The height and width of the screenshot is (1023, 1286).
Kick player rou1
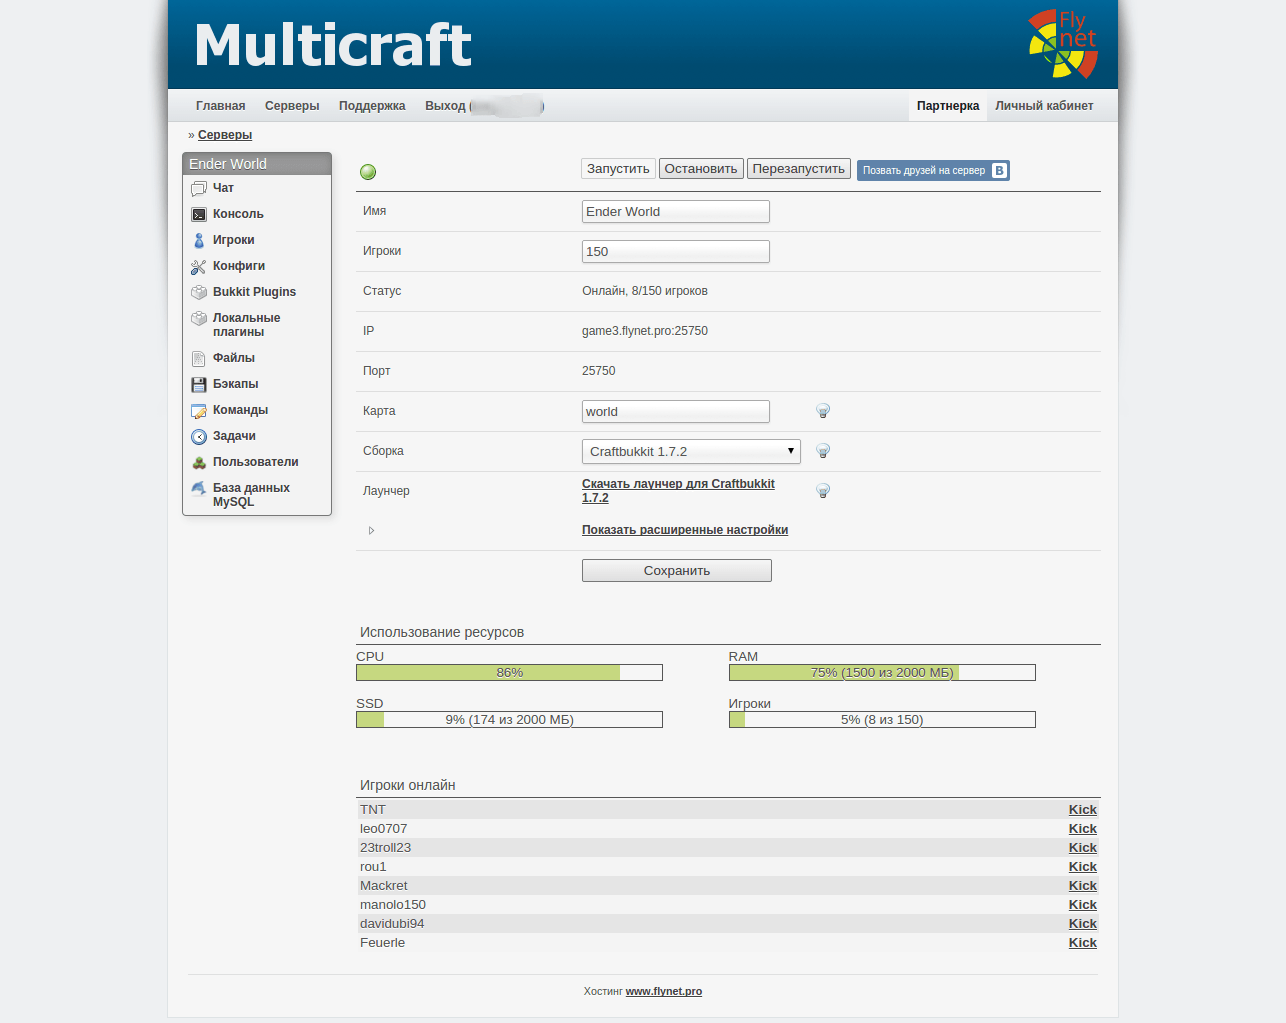pyautogui.click(x=1083, y=867)
